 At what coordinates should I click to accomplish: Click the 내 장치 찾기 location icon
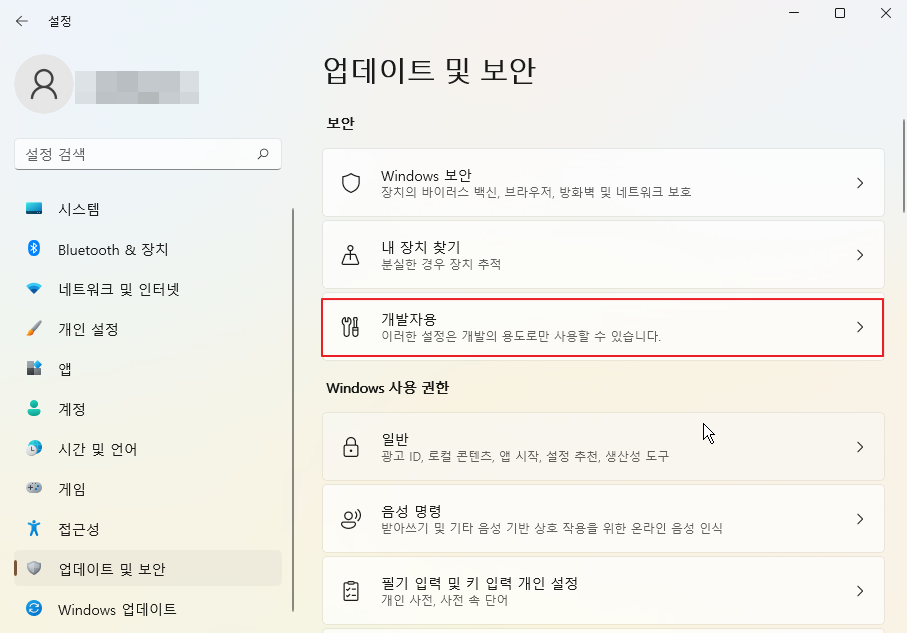coord(350,255)
